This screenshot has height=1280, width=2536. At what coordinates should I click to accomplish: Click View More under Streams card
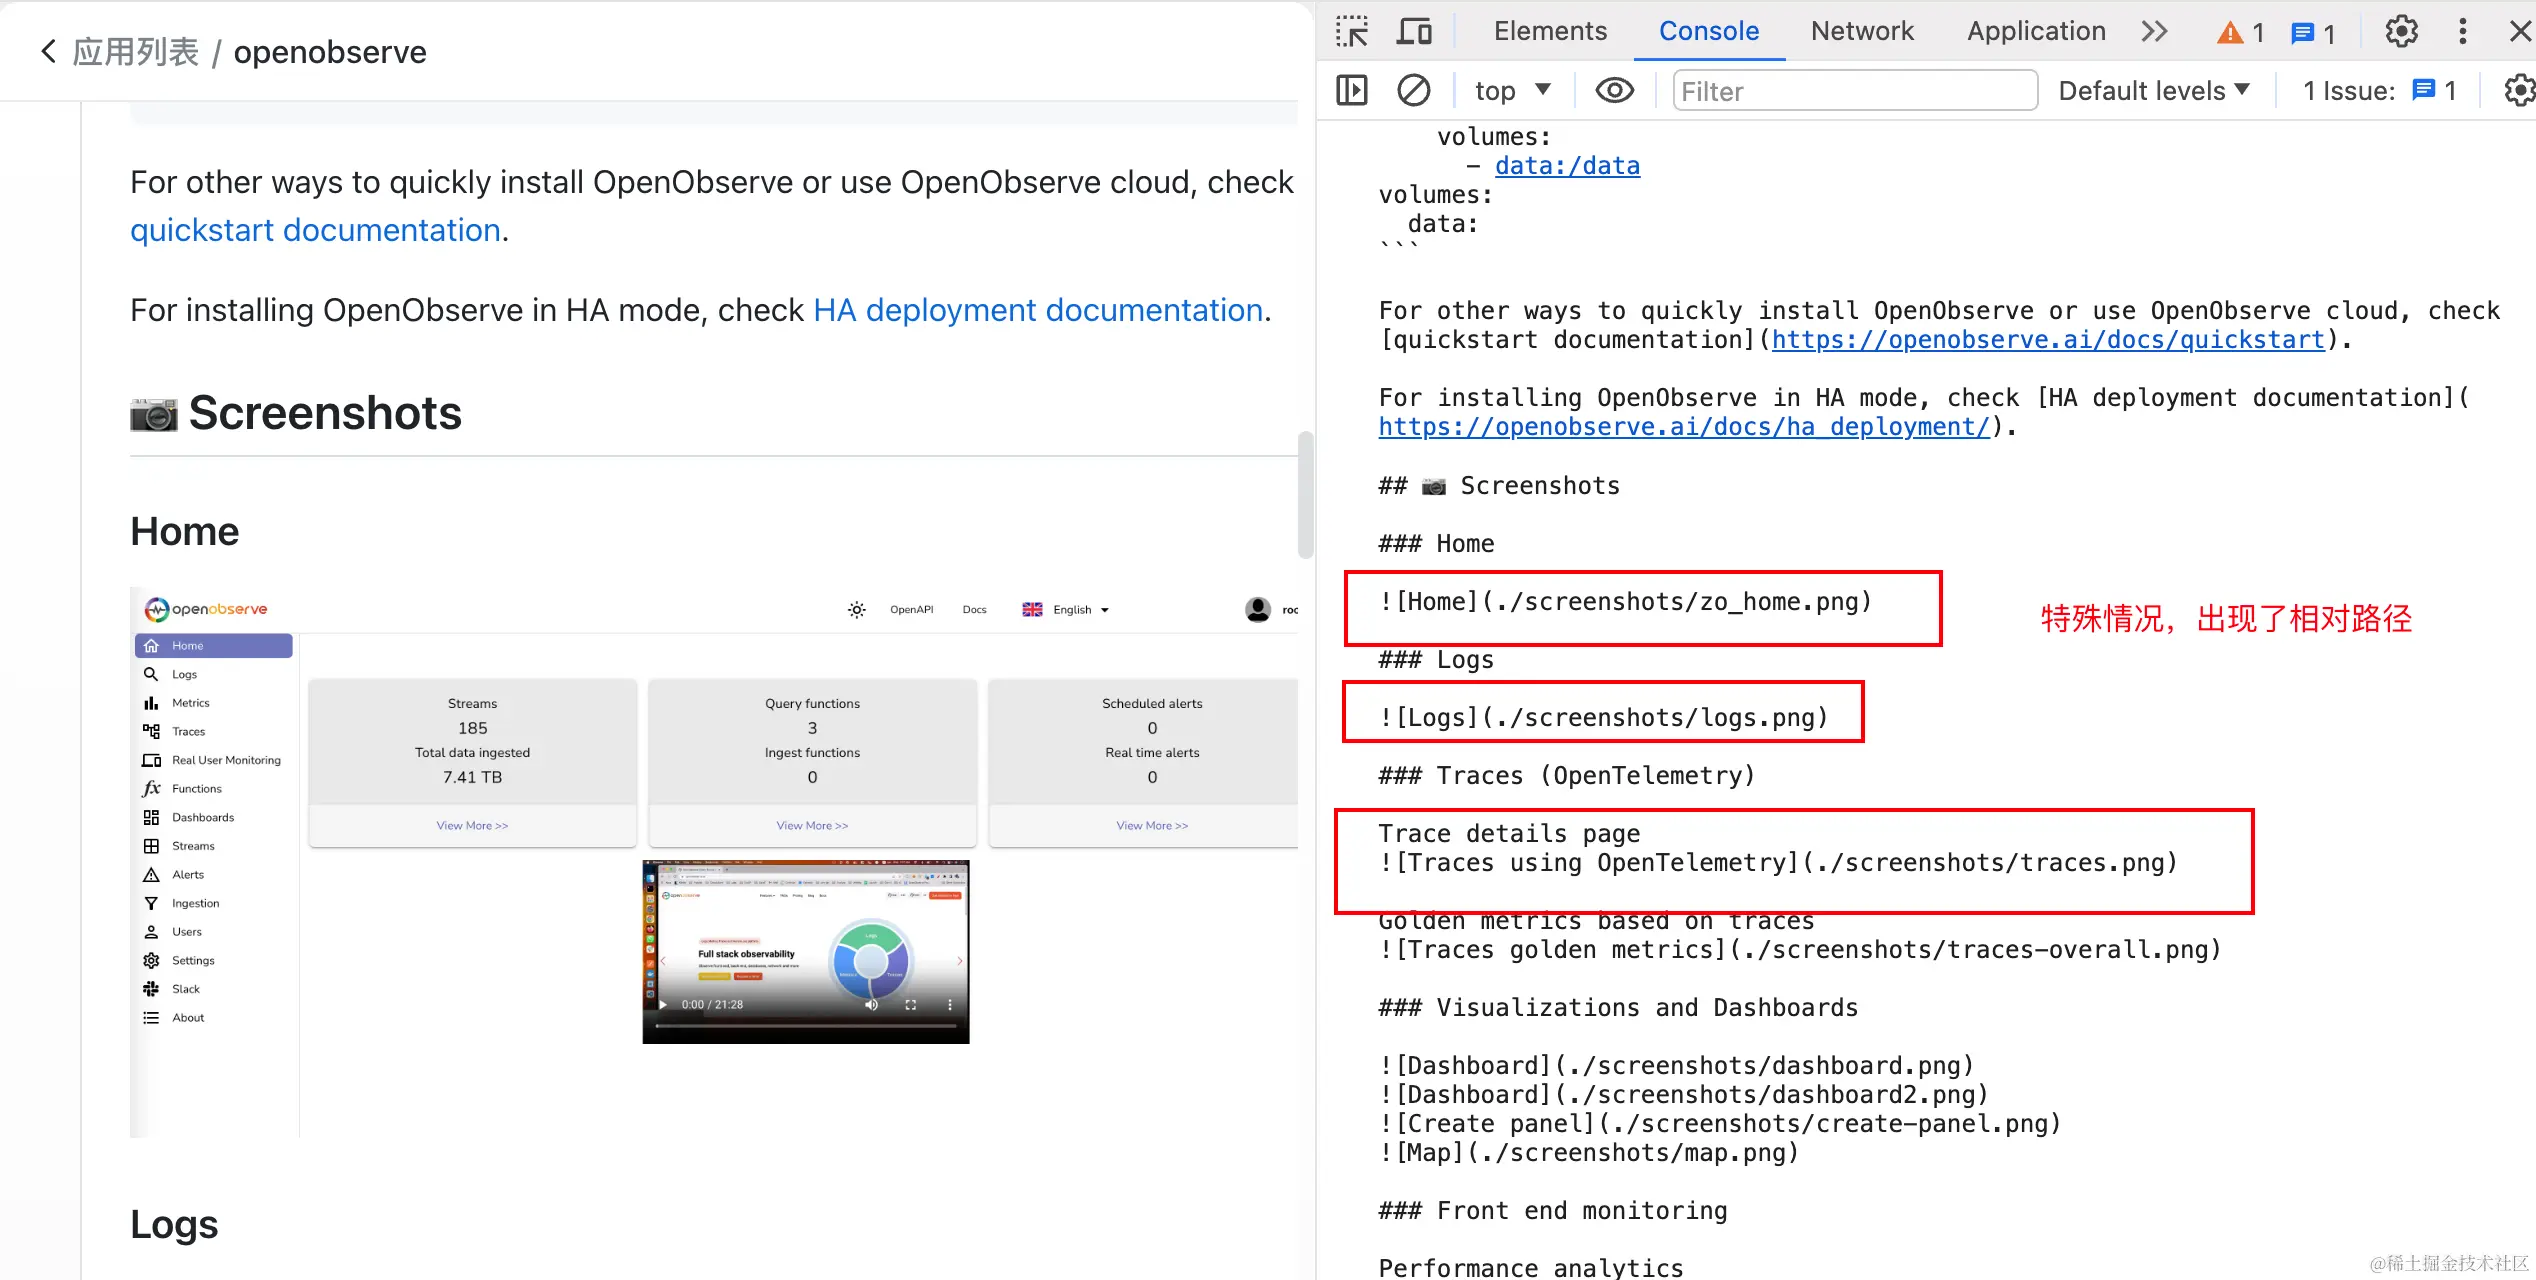pos(472,826)
